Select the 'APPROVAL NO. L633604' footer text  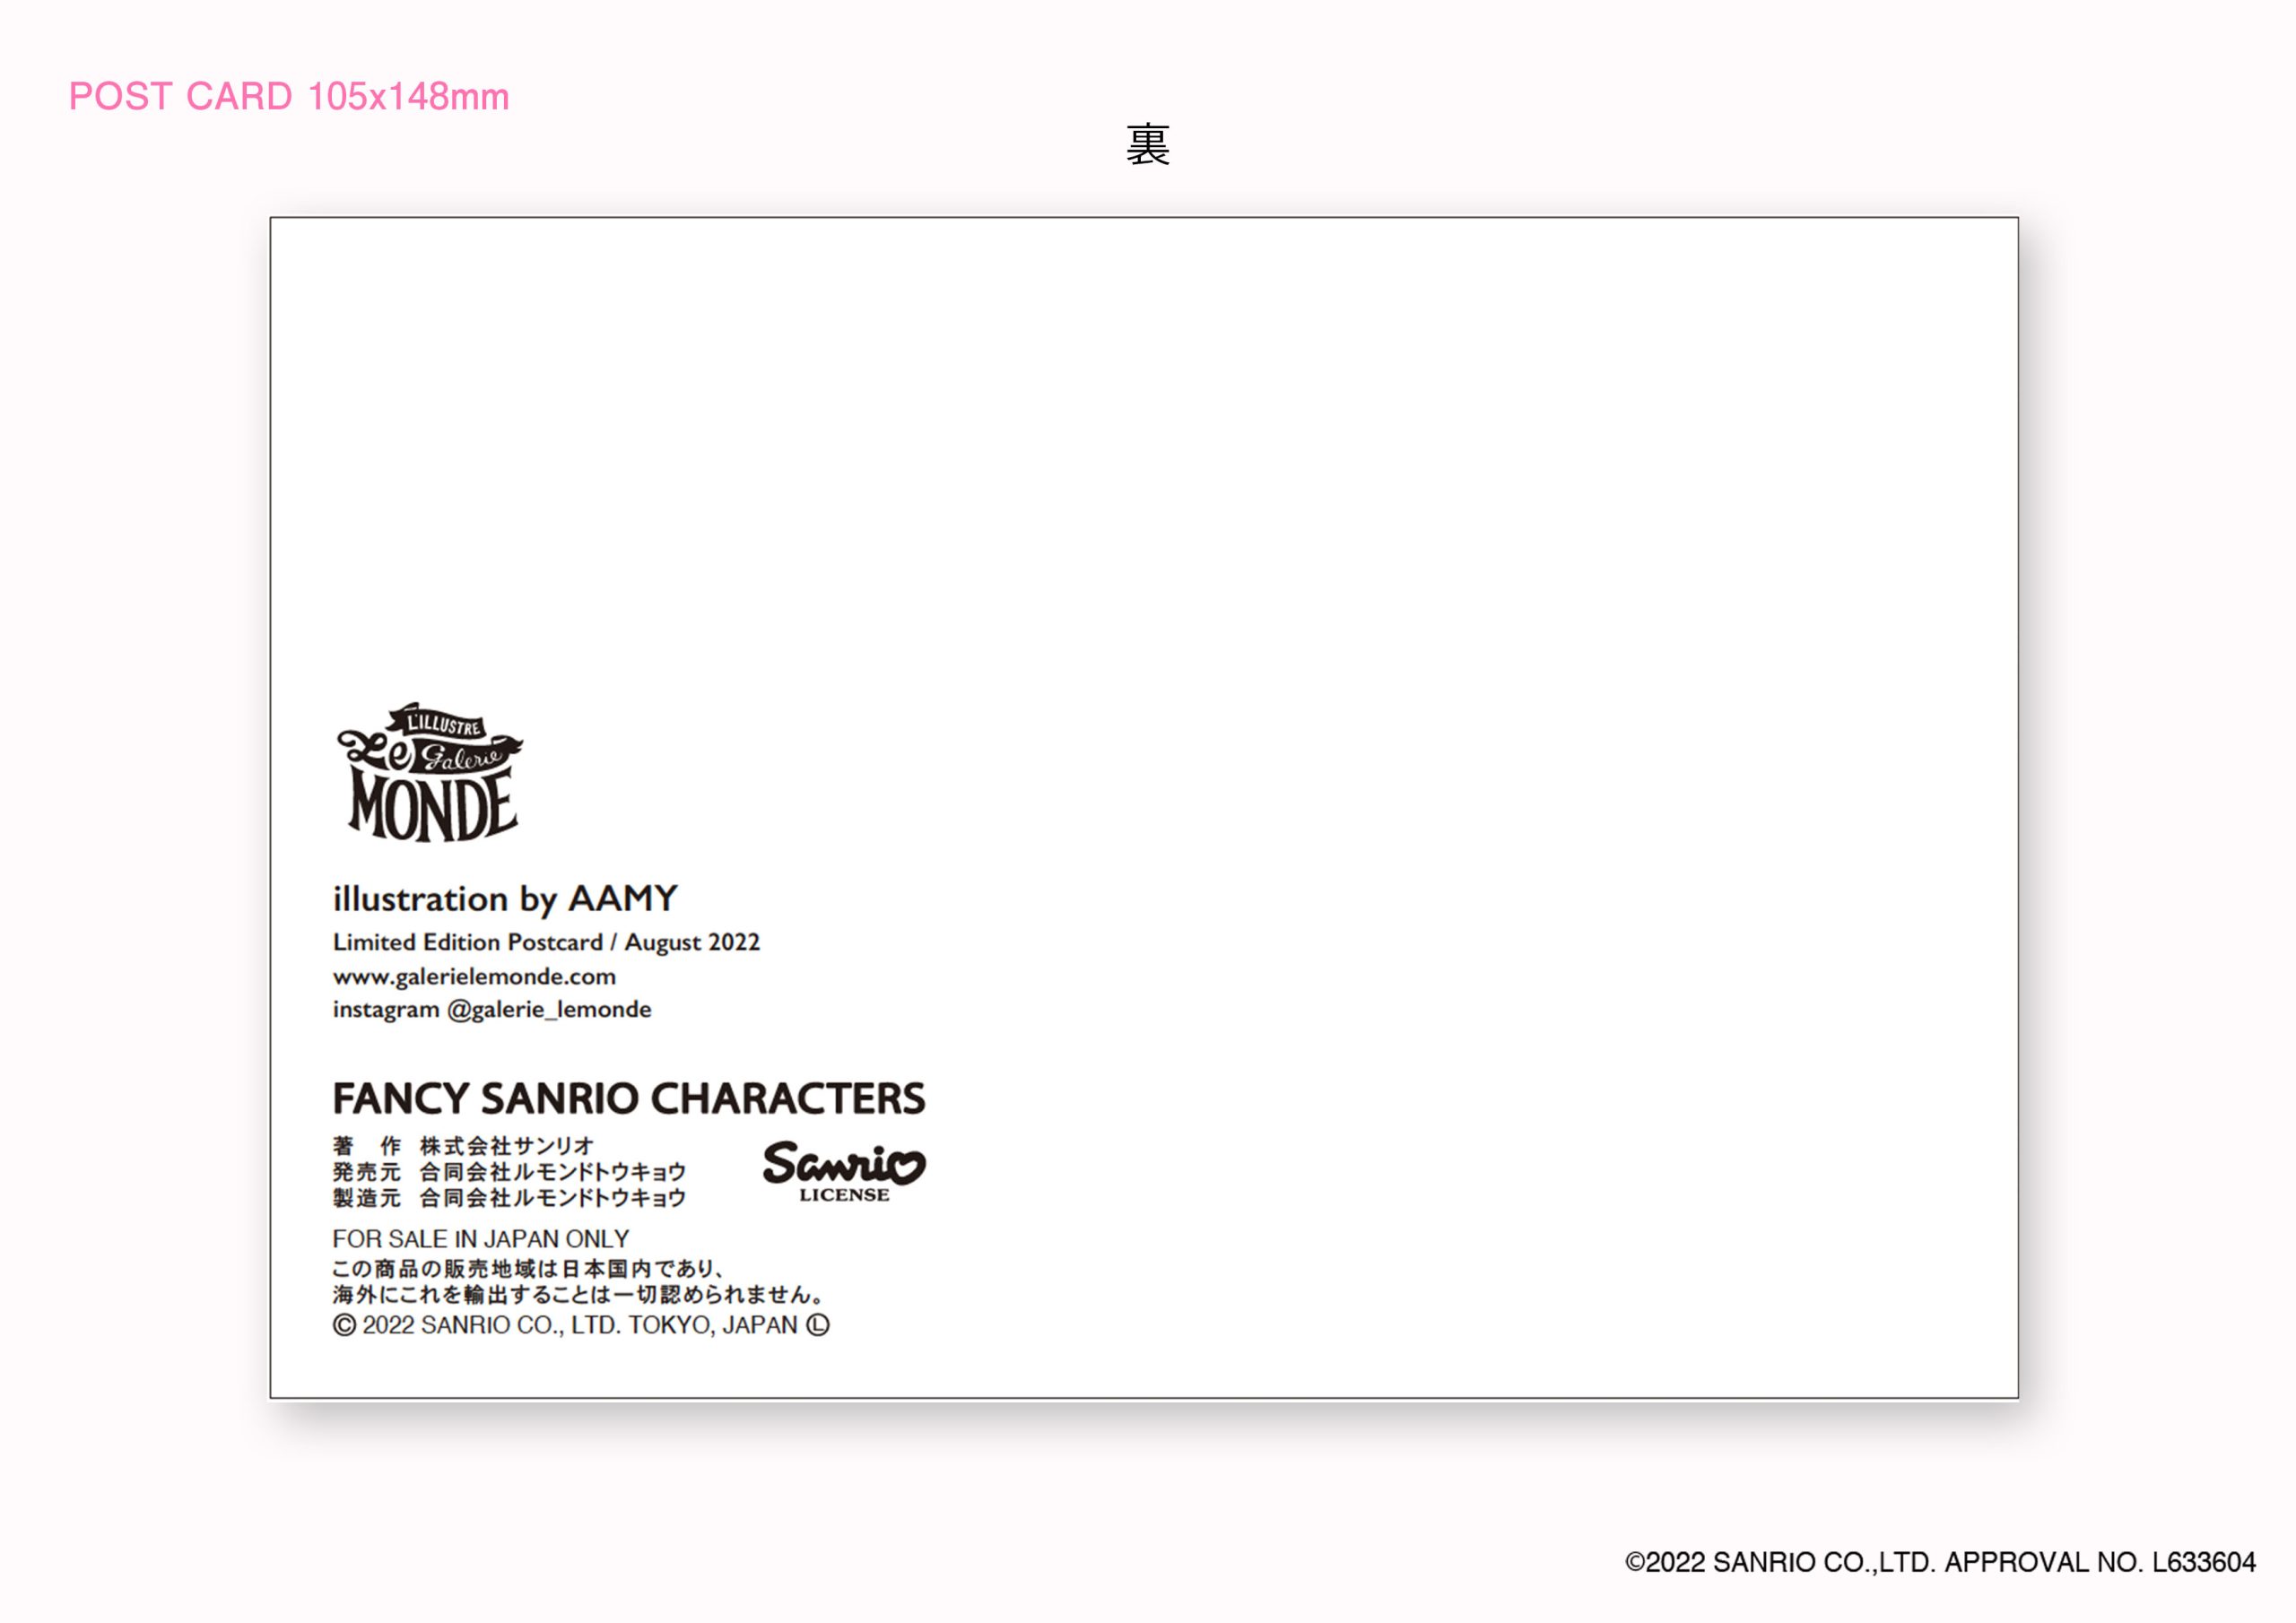[x=2100, y=1563]
